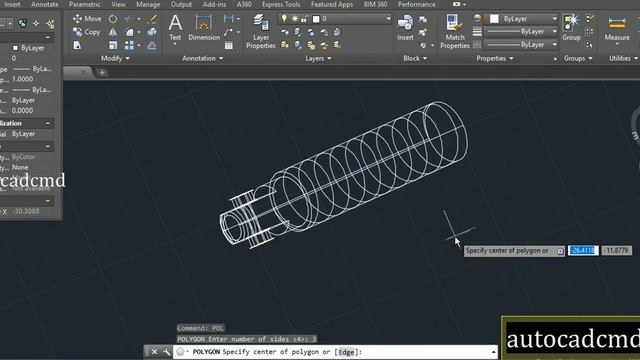Click the ByLayer color swatch in Properties palette
Viewport: 640px width, 360px height.
[x=16, y=48]
